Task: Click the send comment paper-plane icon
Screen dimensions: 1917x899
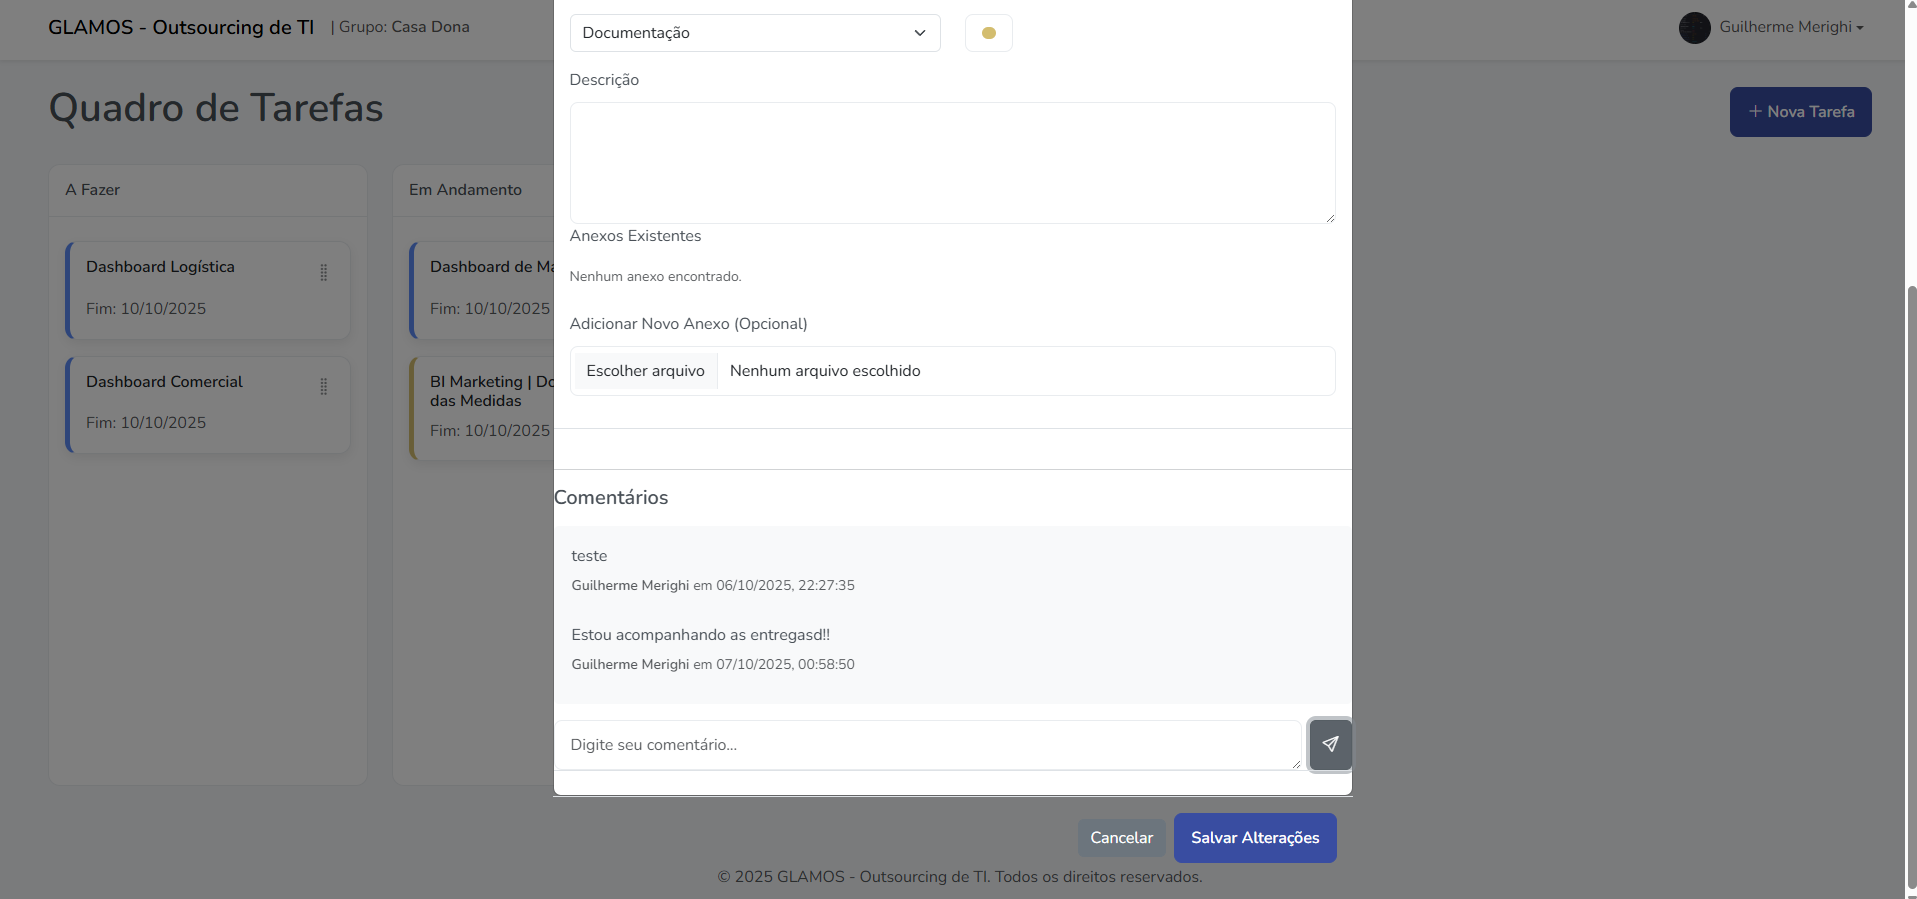Action: point(1330,744)
